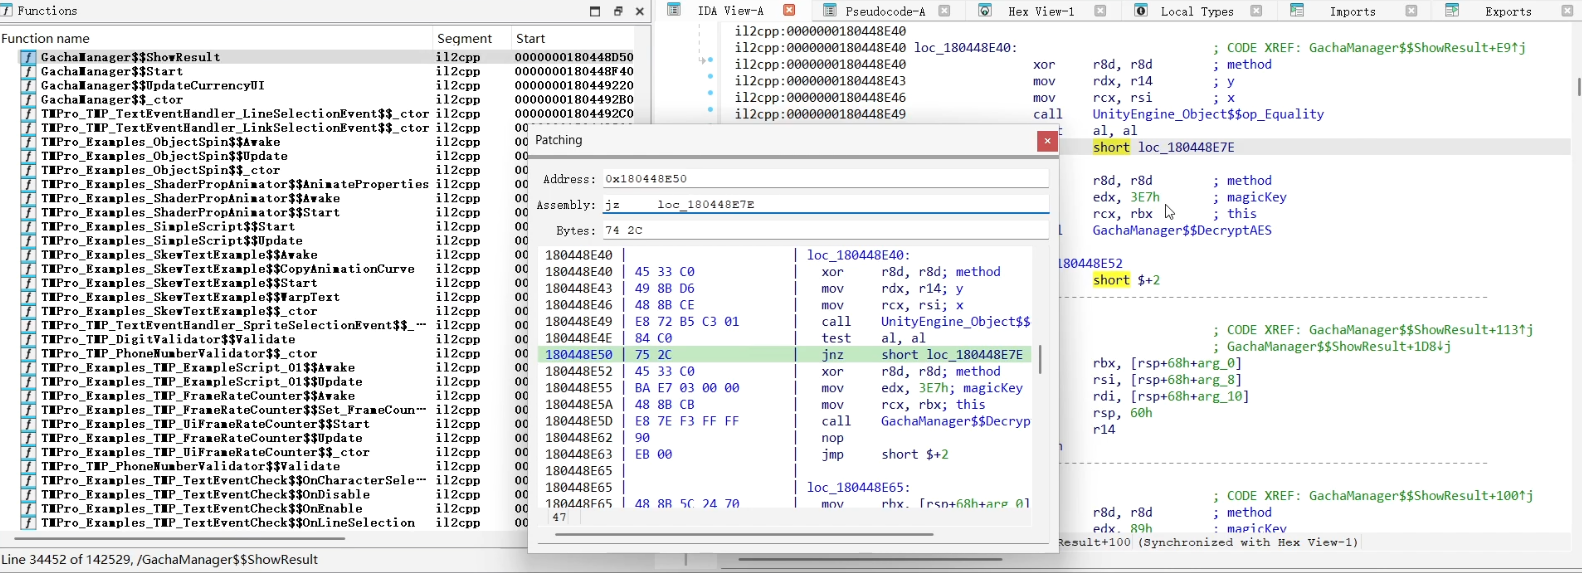Select GachaManager$$UpdateCurrencyUI in the function list
Viewport: 1582px width, 573px height.
pos(152,86)
